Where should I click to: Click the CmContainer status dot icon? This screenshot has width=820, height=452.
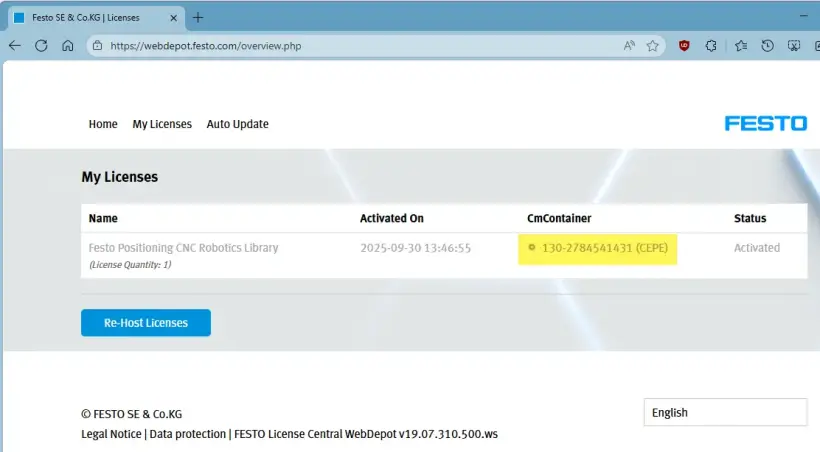tap(531, 247)
